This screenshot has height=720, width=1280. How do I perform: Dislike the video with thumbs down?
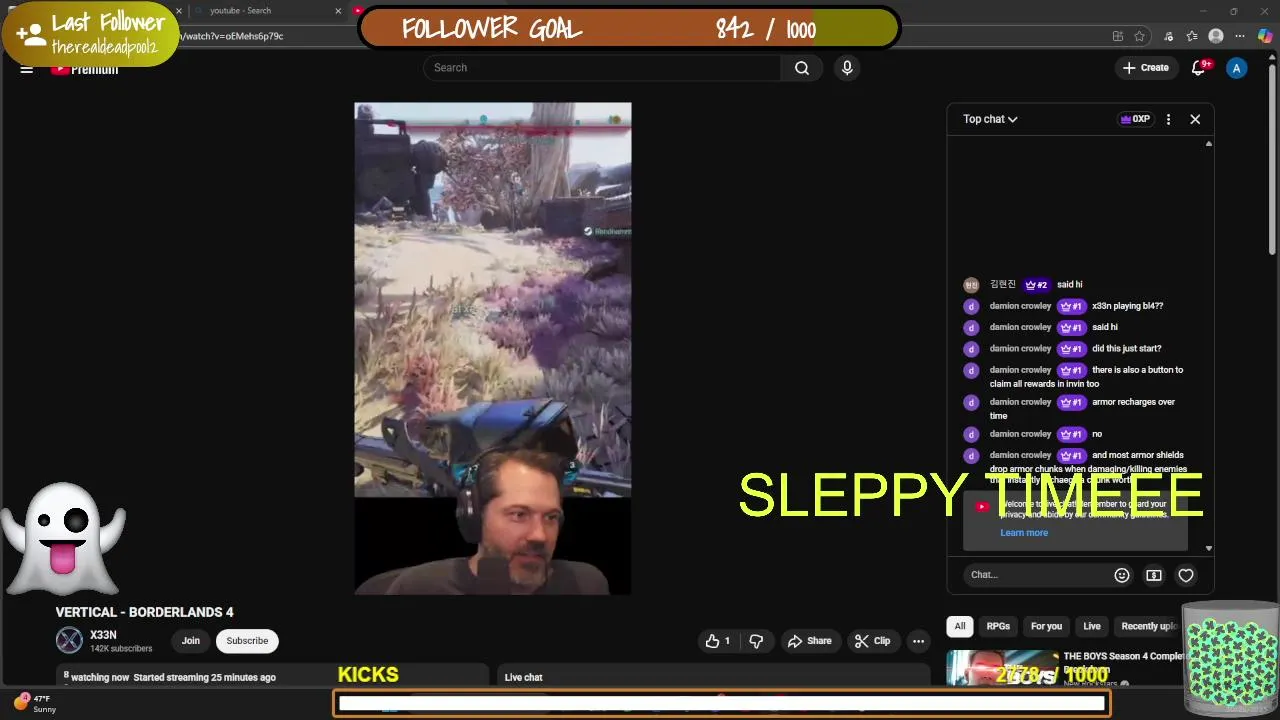click(x=756, y=641)
